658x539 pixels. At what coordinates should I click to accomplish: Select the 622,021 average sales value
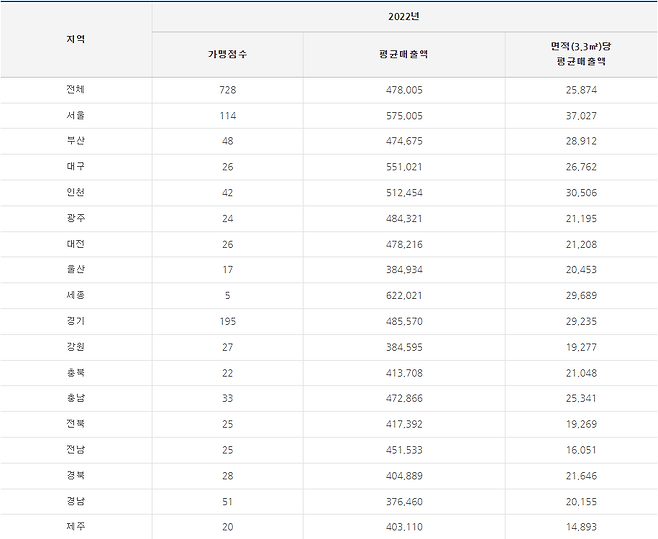tap(404, 297)
